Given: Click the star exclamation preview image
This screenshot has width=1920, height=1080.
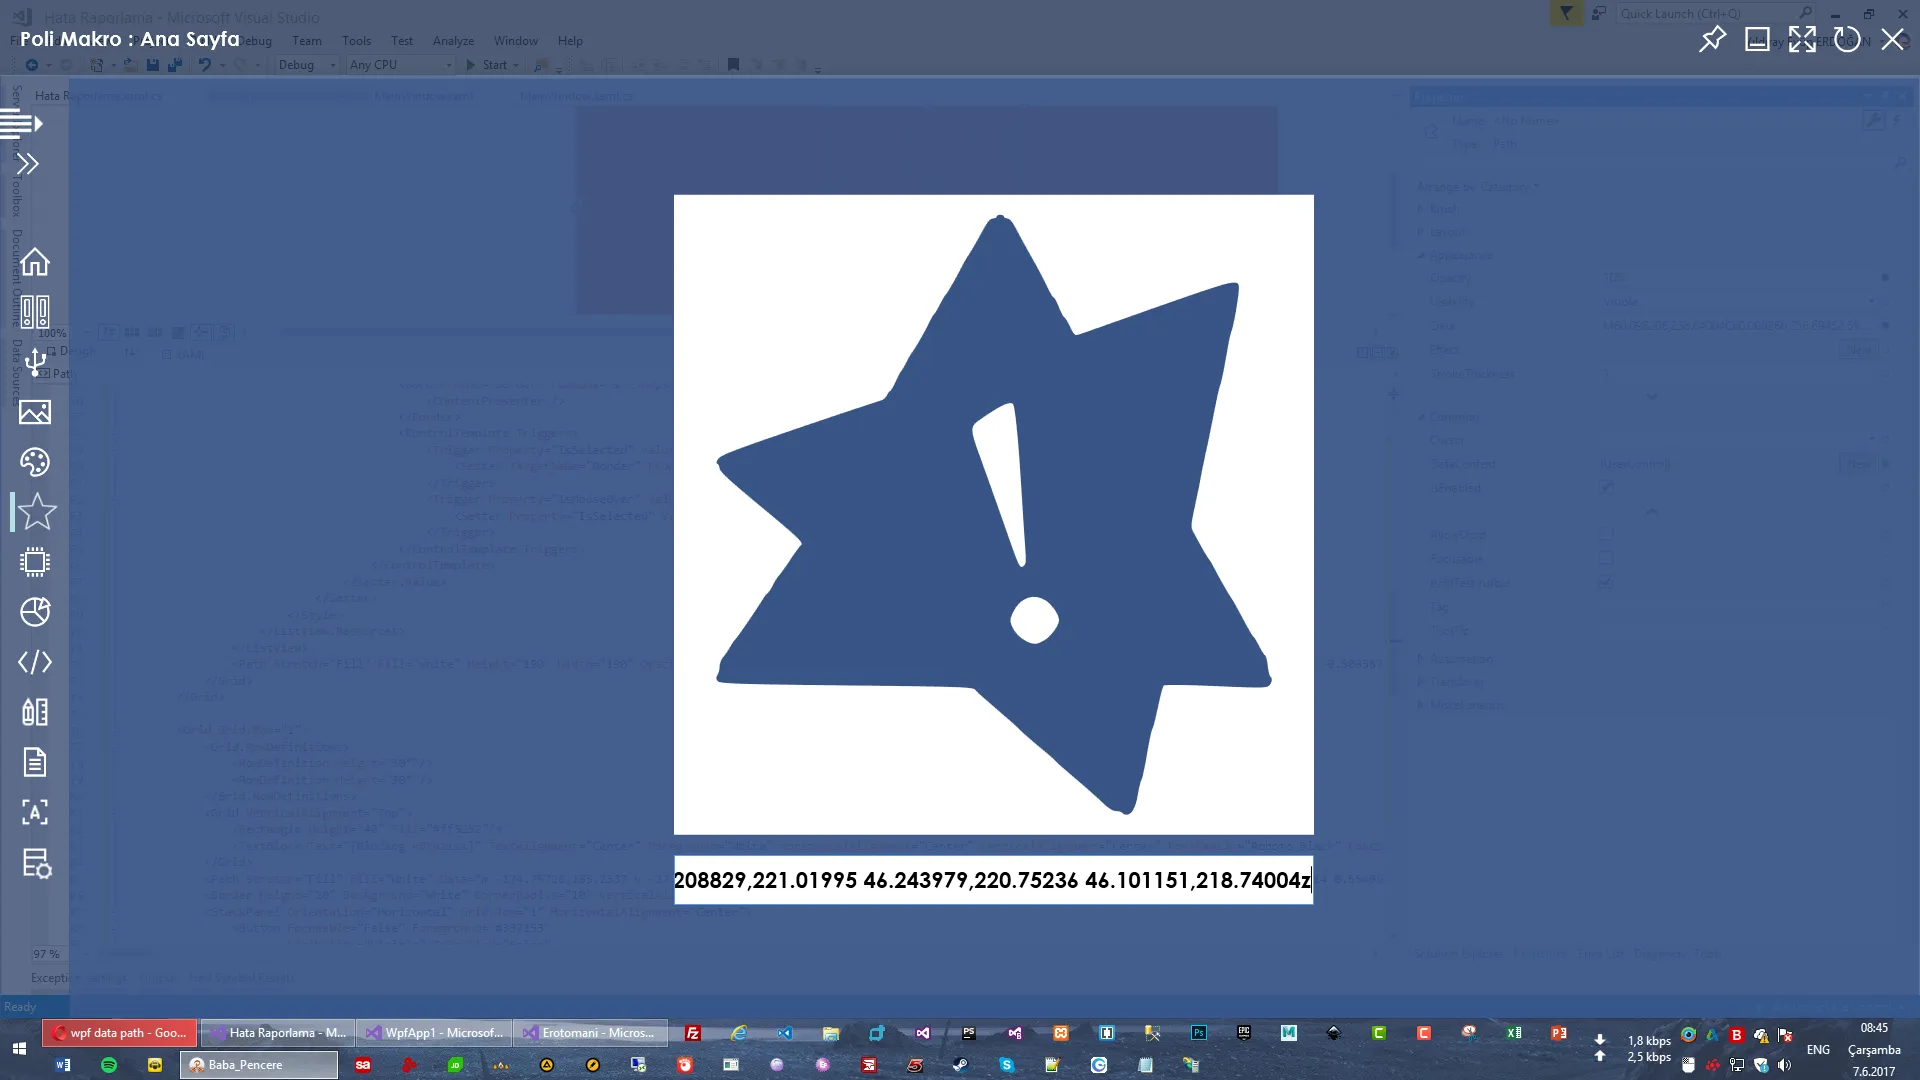Looking at the screenshot, I should (x=993, y=514).
